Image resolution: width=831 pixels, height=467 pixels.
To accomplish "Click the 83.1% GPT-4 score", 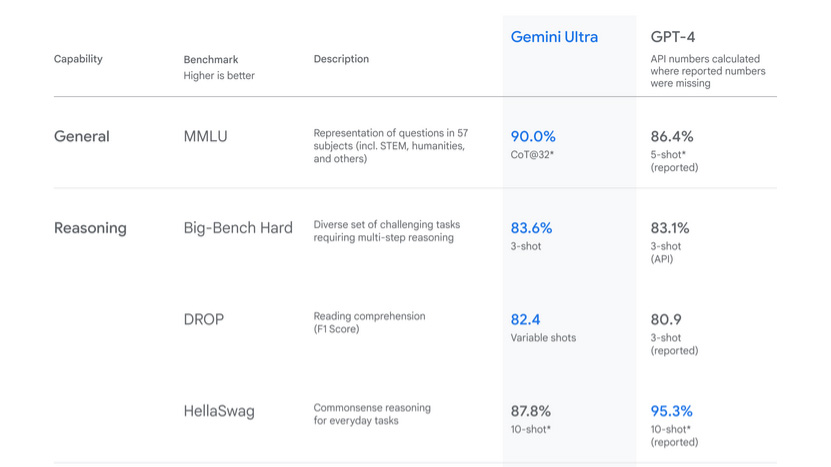I will pos(670,228).
